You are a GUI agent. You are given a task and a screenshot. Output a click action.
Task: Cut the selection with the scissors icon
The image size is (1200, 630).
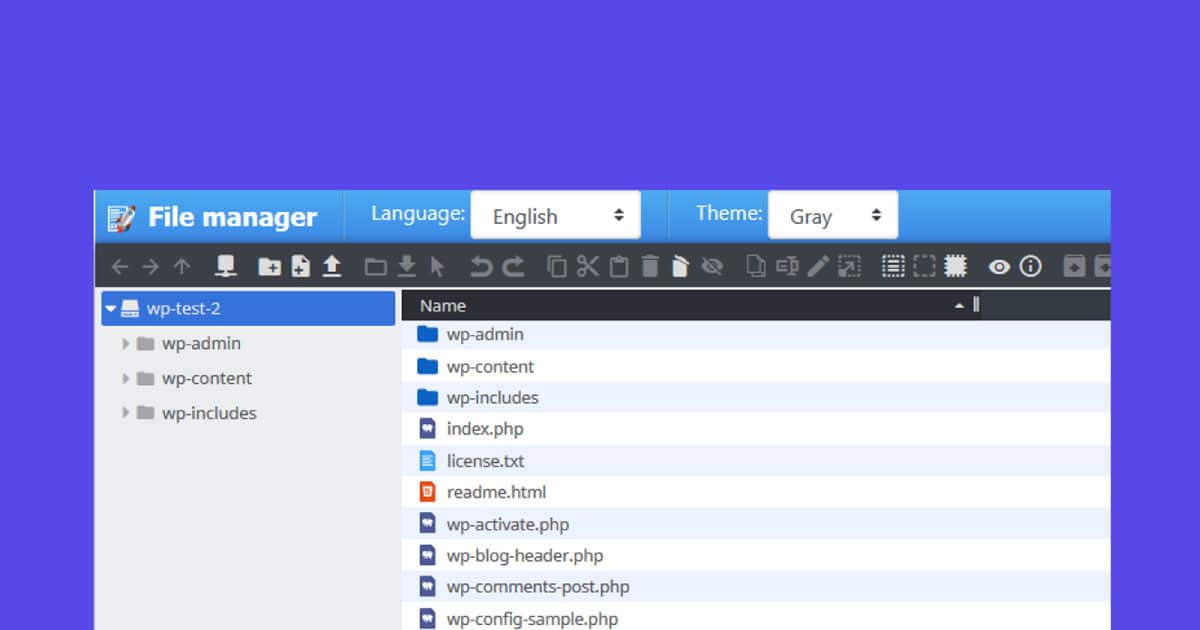click(x=588, y=266)
